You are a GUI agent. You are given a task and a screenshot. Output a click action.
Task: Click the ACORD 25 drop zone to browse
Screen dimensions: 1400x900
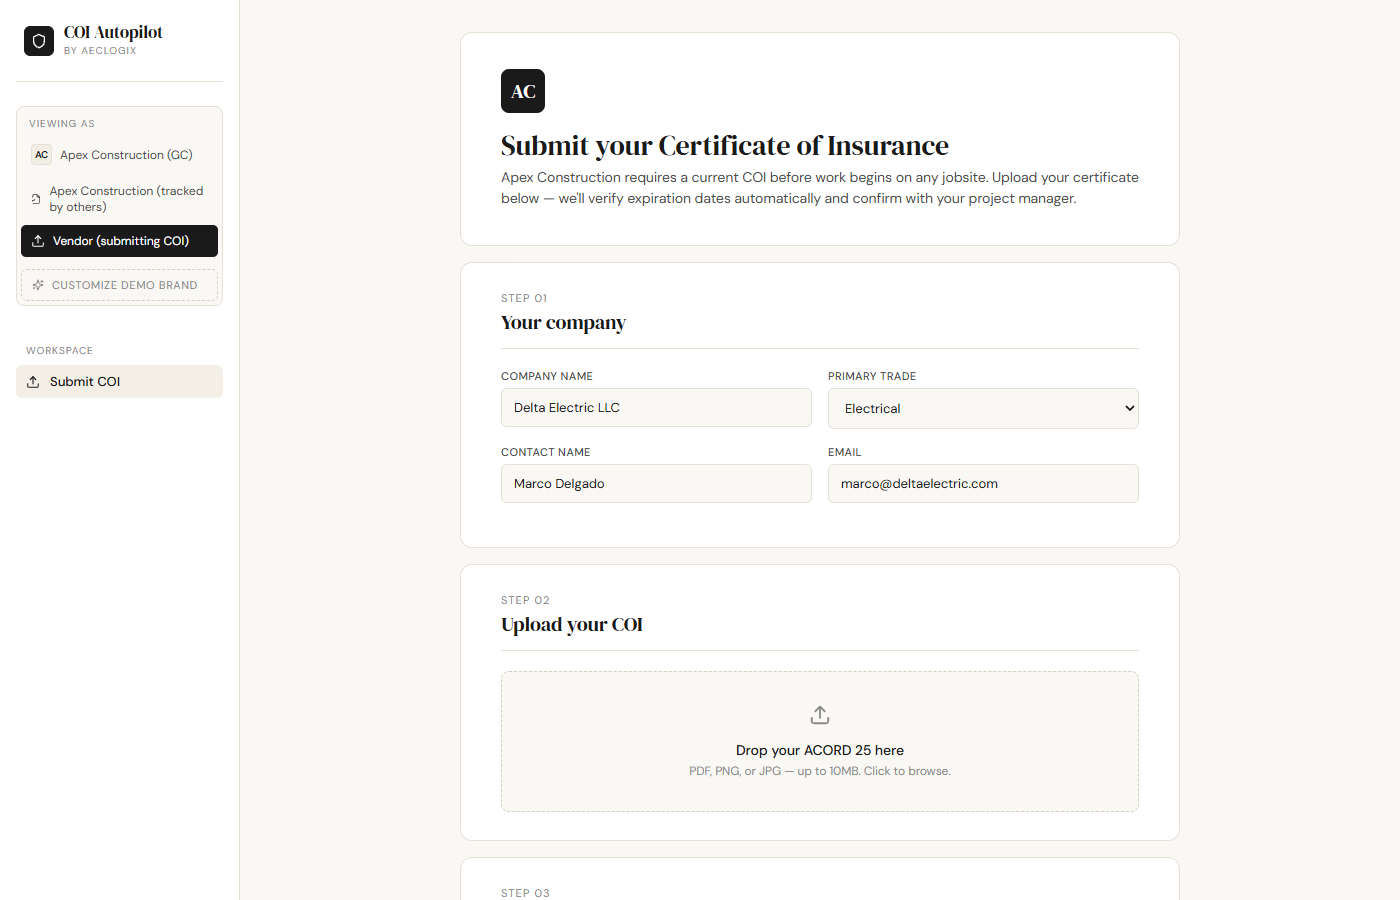(819, 741)
